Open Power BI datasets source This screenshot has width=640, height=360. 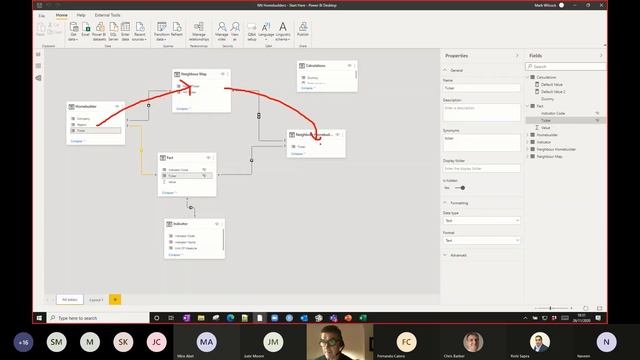tap(100, 31)
